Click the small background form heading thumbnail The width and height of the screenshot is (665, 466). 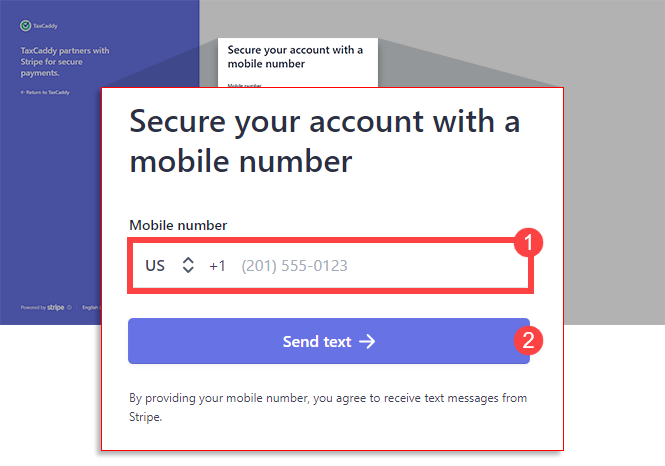pos(295,56)
